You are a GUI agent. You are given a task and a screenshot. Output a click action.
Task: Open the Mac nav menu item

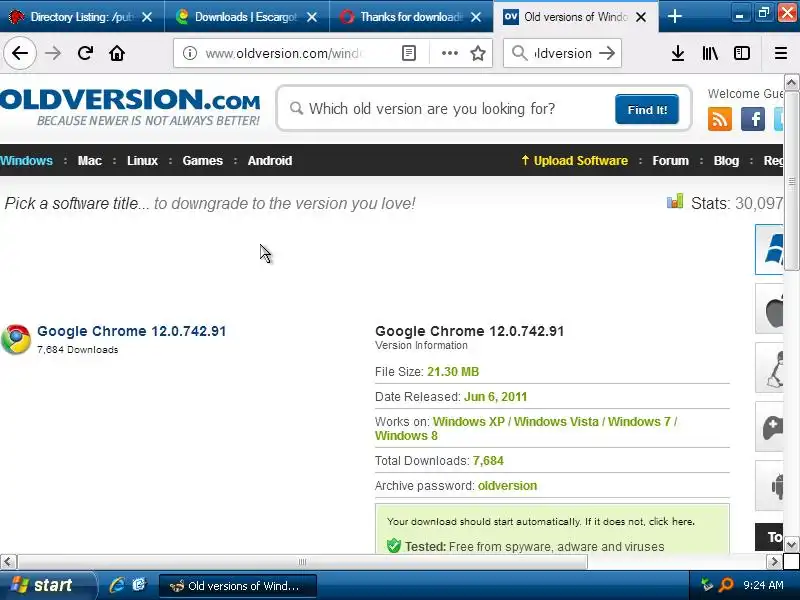[90, 161]
